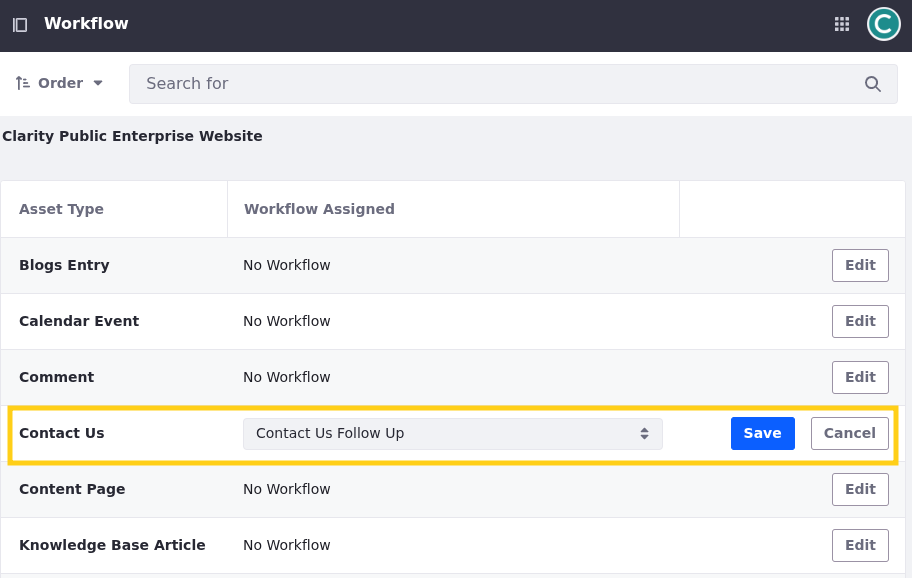The width and height of the screenshot is (912, 578).
Task: Edit the Content Page workflow
Action: coord(860,489)
